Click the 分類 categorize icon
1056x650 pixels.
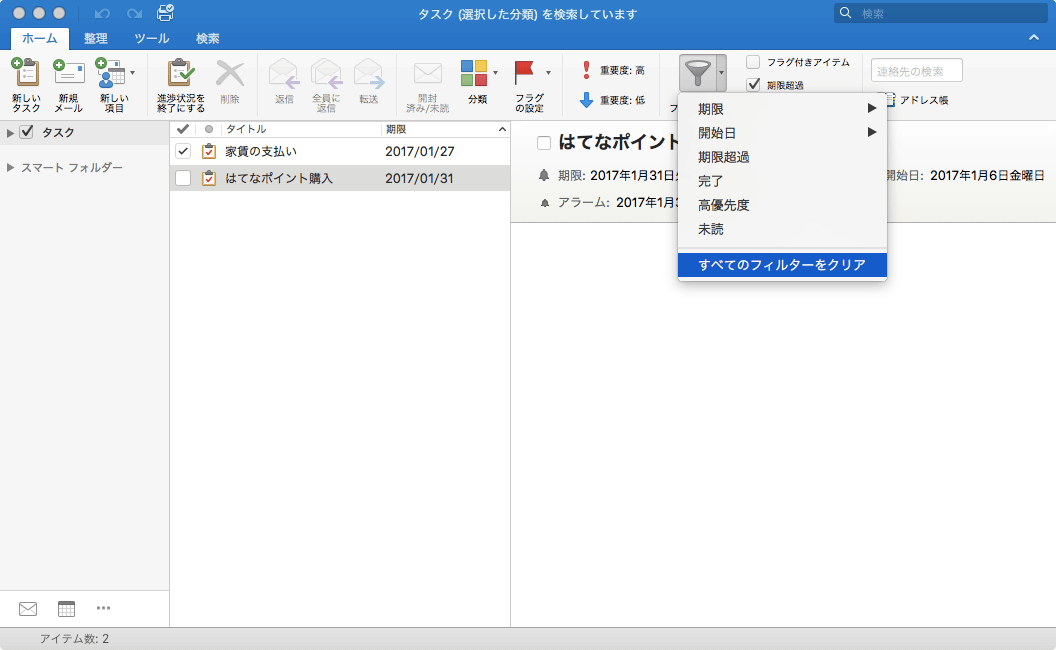point(473,73)
